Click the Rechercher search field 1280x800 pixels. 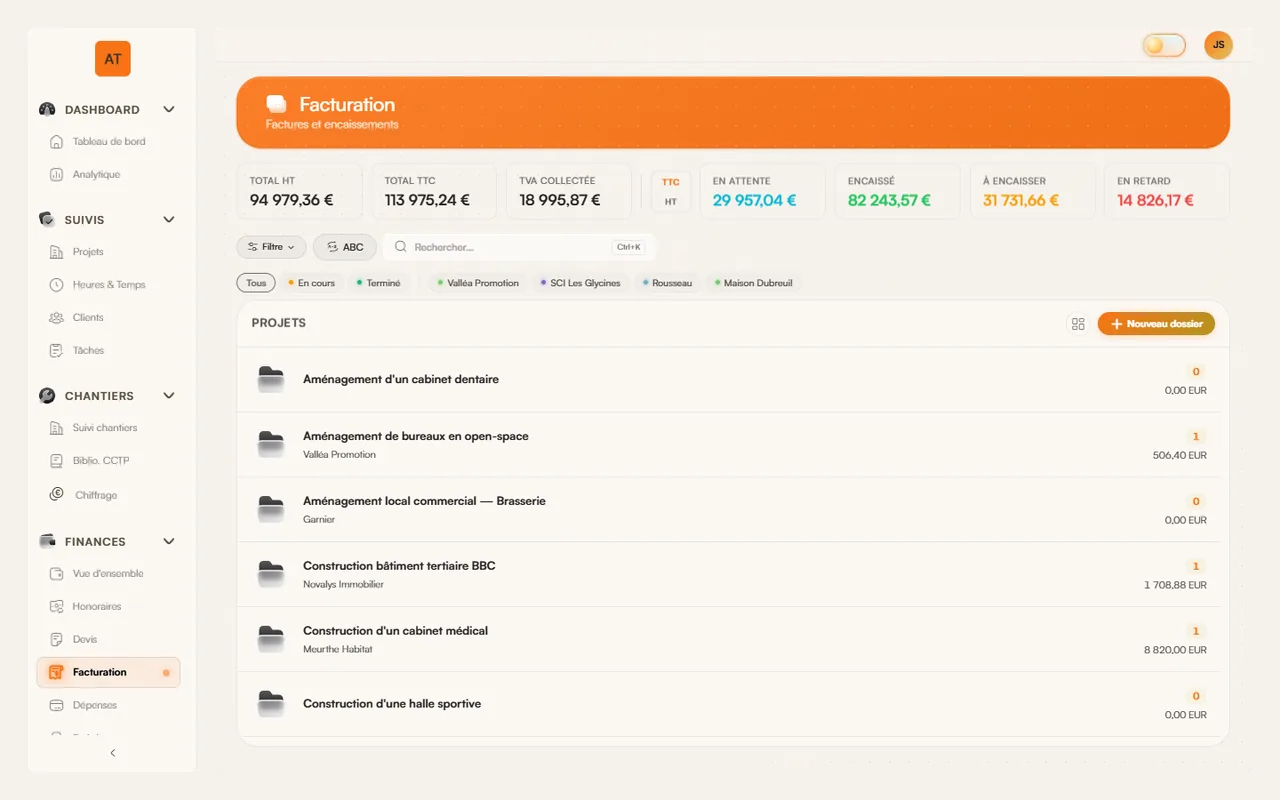coord(519,247)
